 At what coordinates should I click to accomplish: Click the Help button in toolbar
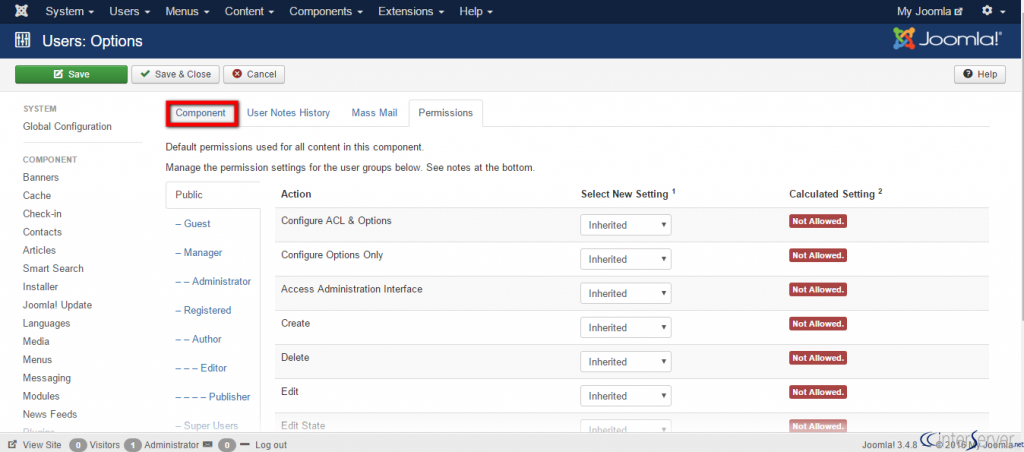(979, 74)
